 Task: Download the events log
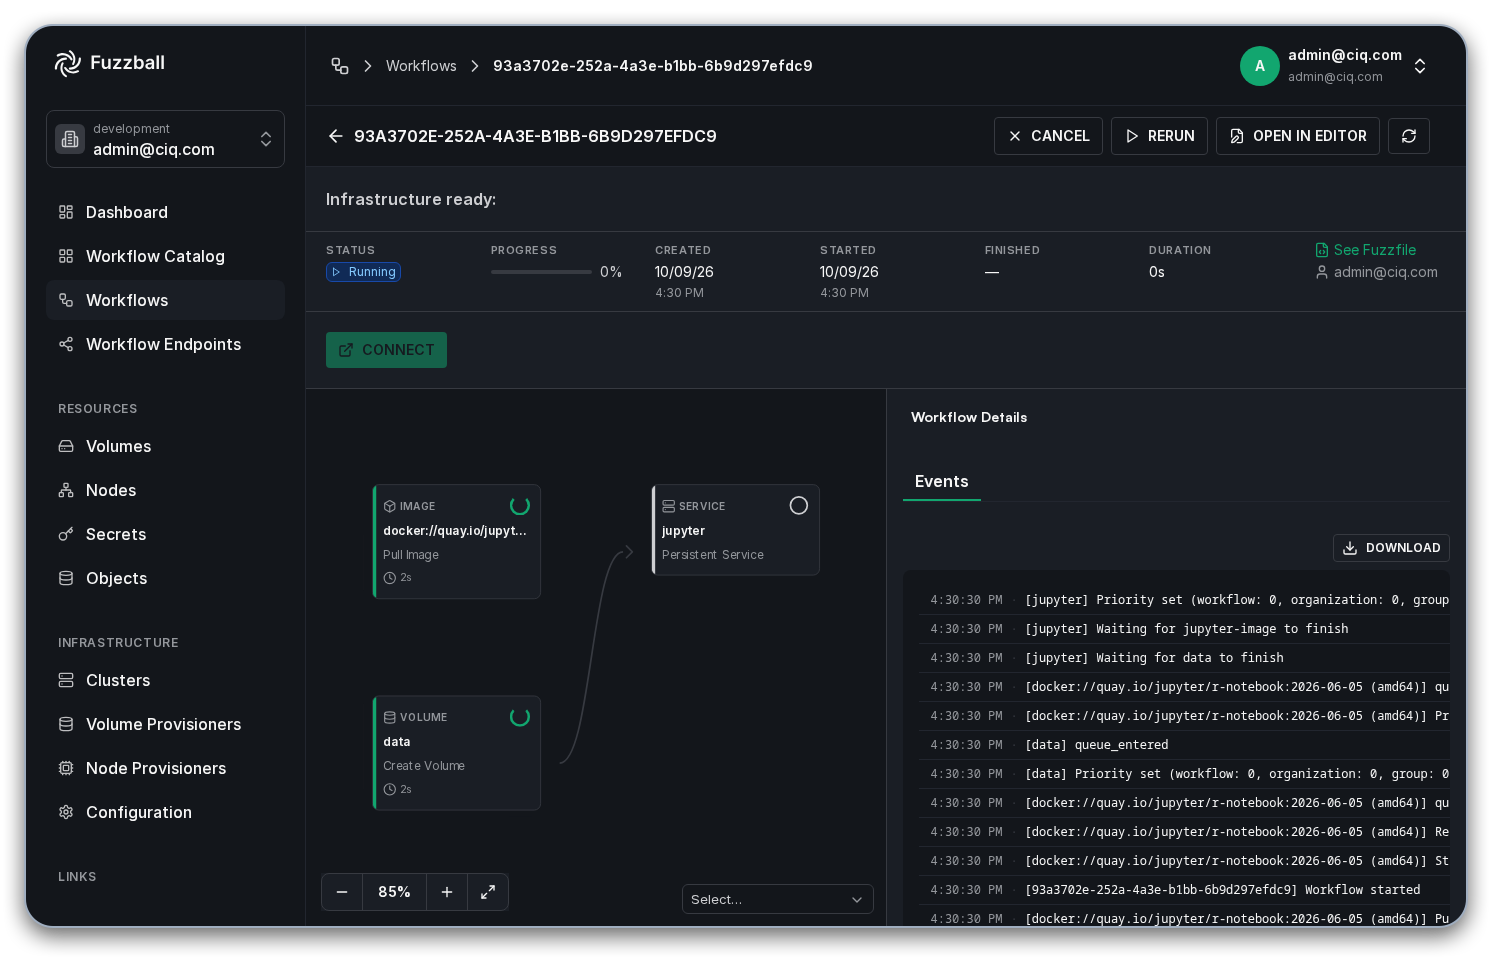coord(1391,548)
